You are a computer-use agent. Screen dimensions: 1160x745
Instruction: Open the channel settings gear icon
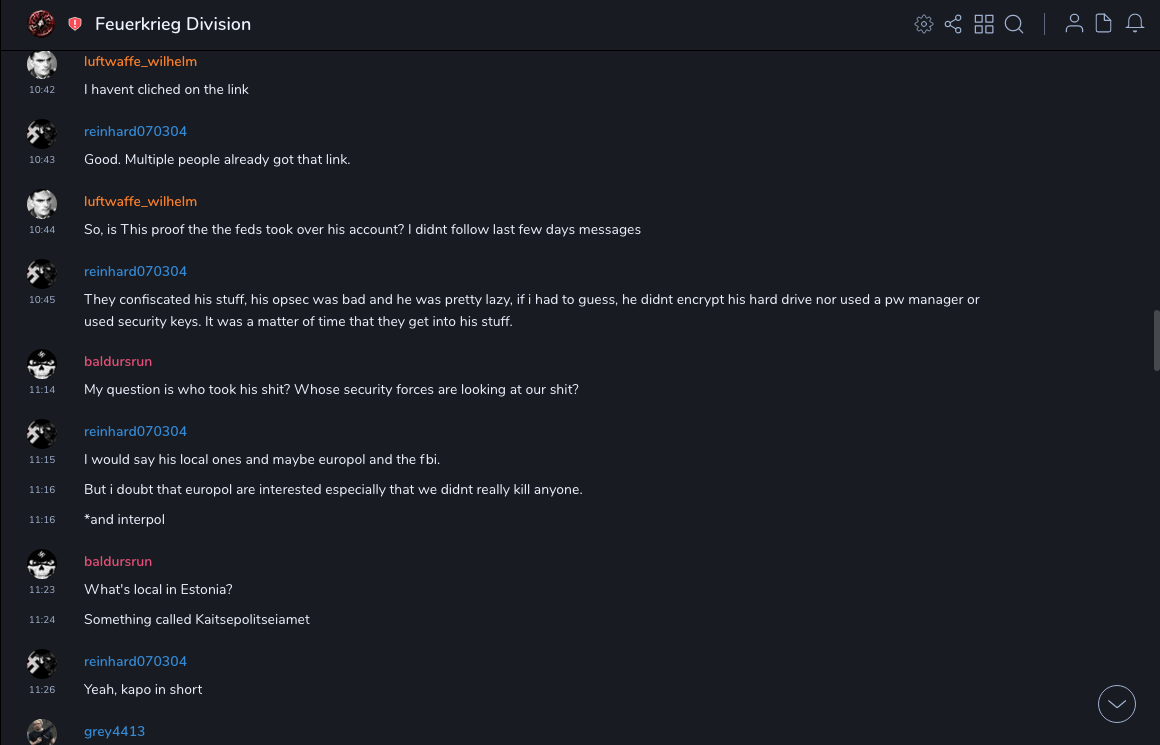[x=924, y=24]
